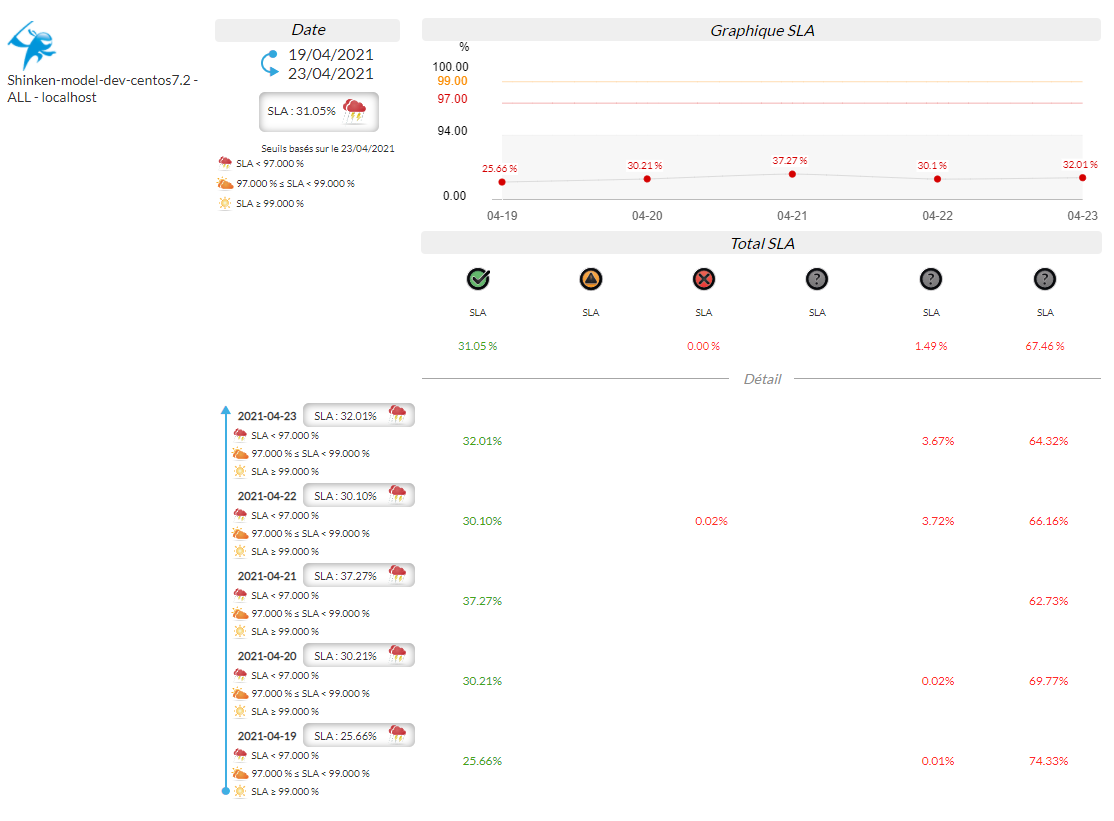Click the Détail divider label
1114x821 pixels.
[762, 379]
